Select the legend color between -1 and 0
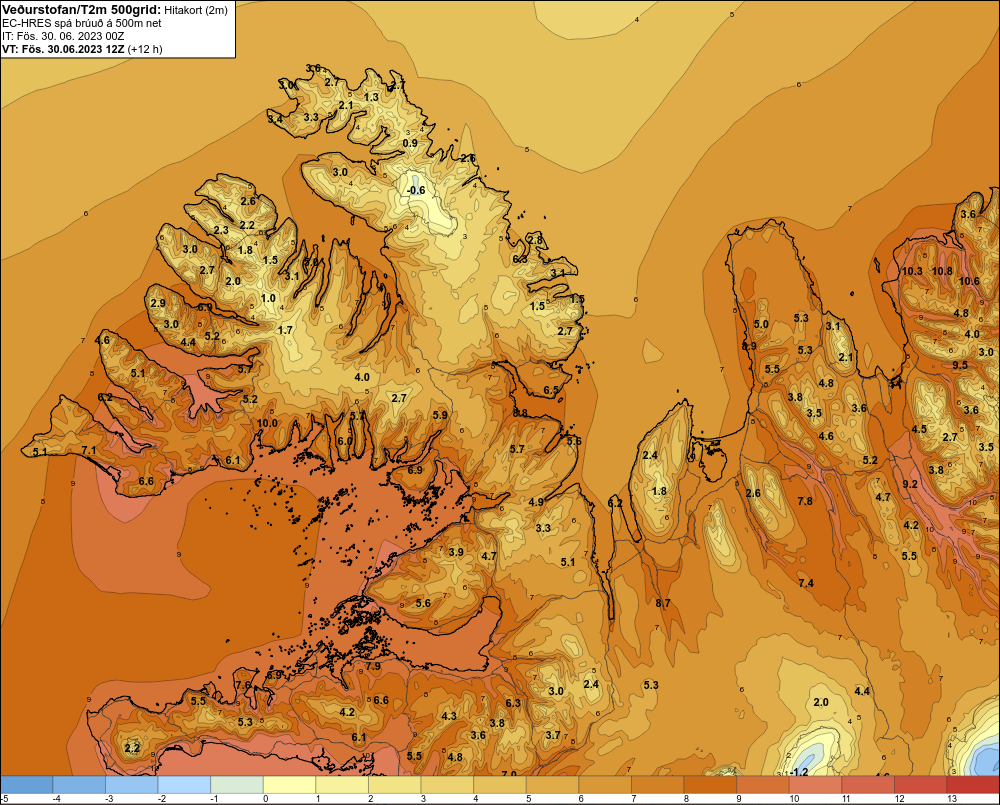This screenshot has height=805, width=1000. [237, 785]
